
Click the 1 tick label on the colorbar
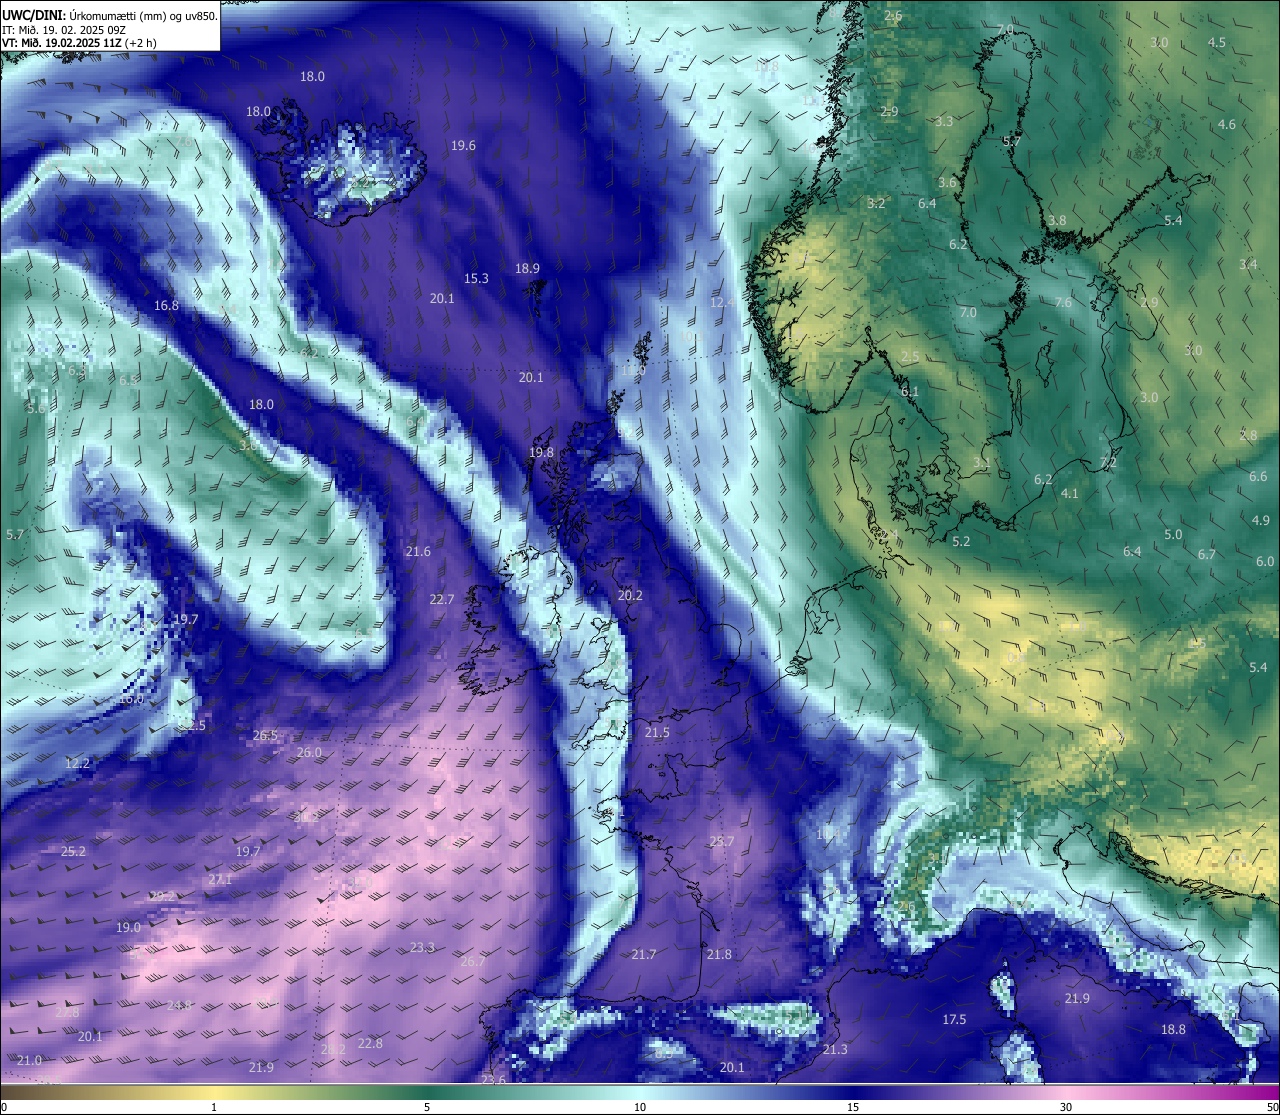click(x=213, y=1107)
